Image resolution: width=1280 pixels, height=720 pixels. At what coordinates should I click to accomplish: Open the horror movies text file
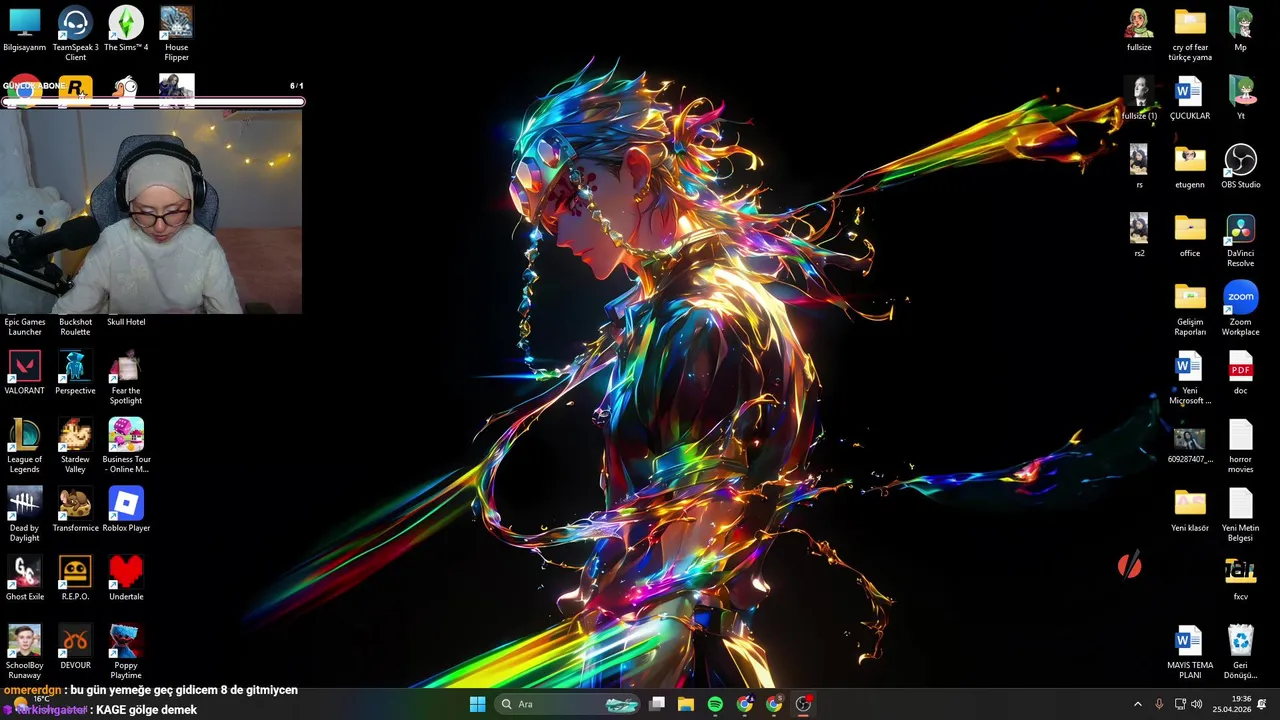point(1241,446)
